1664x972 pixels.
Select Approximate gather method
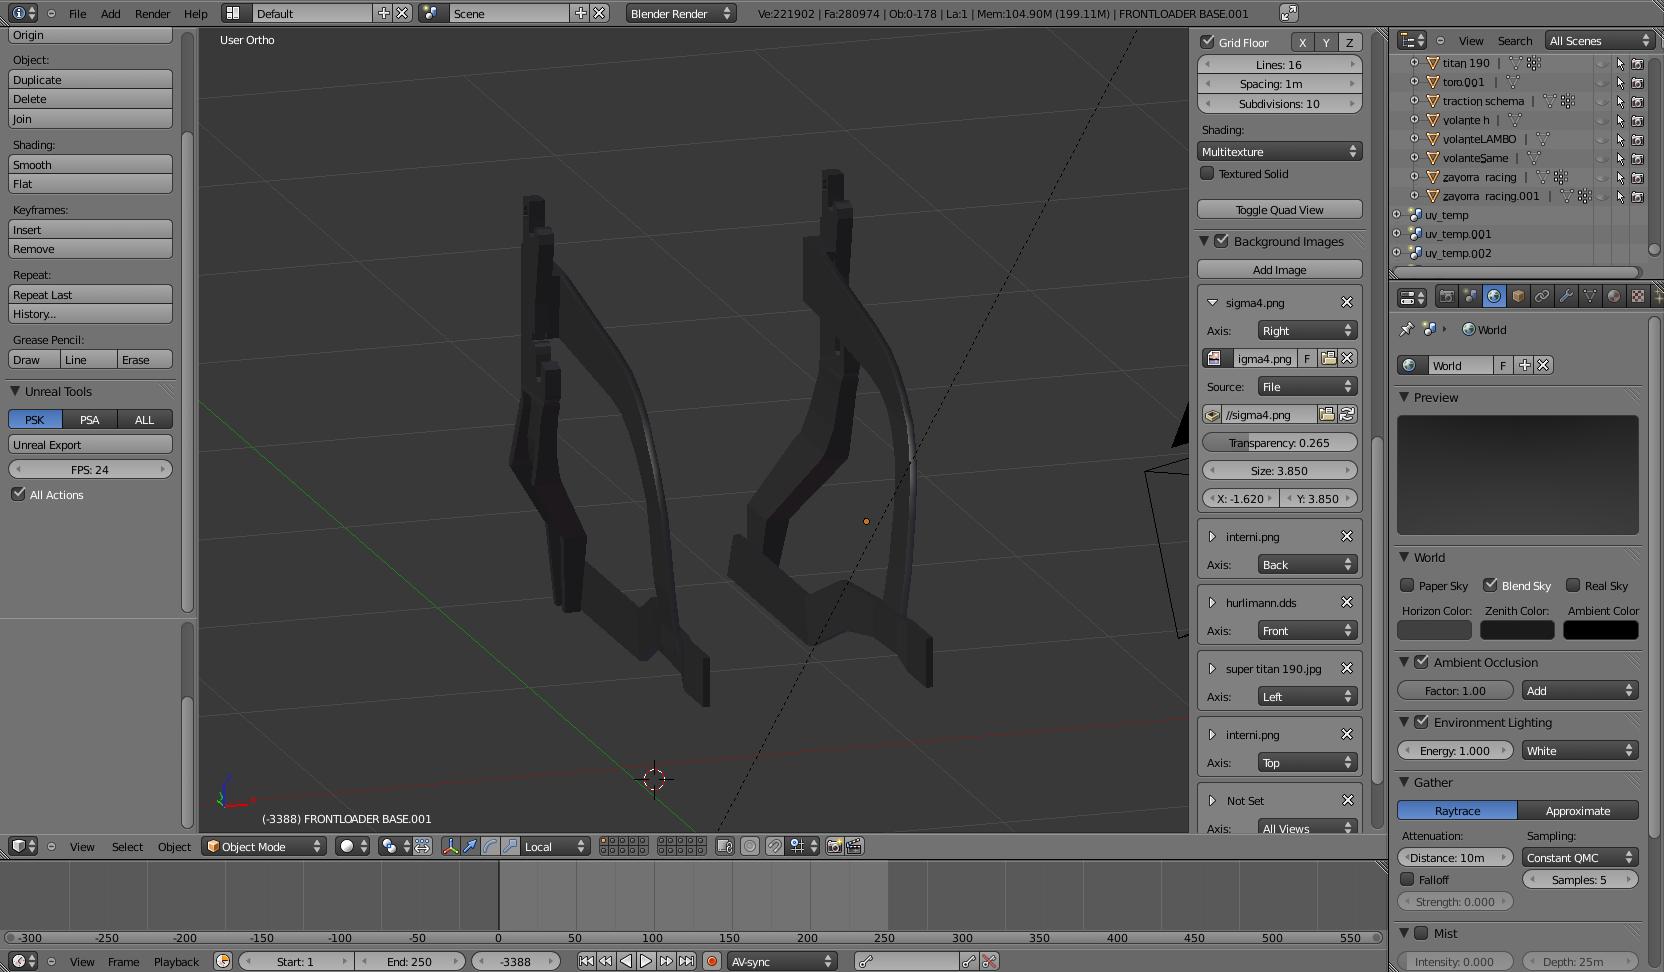coord(1578,810)
